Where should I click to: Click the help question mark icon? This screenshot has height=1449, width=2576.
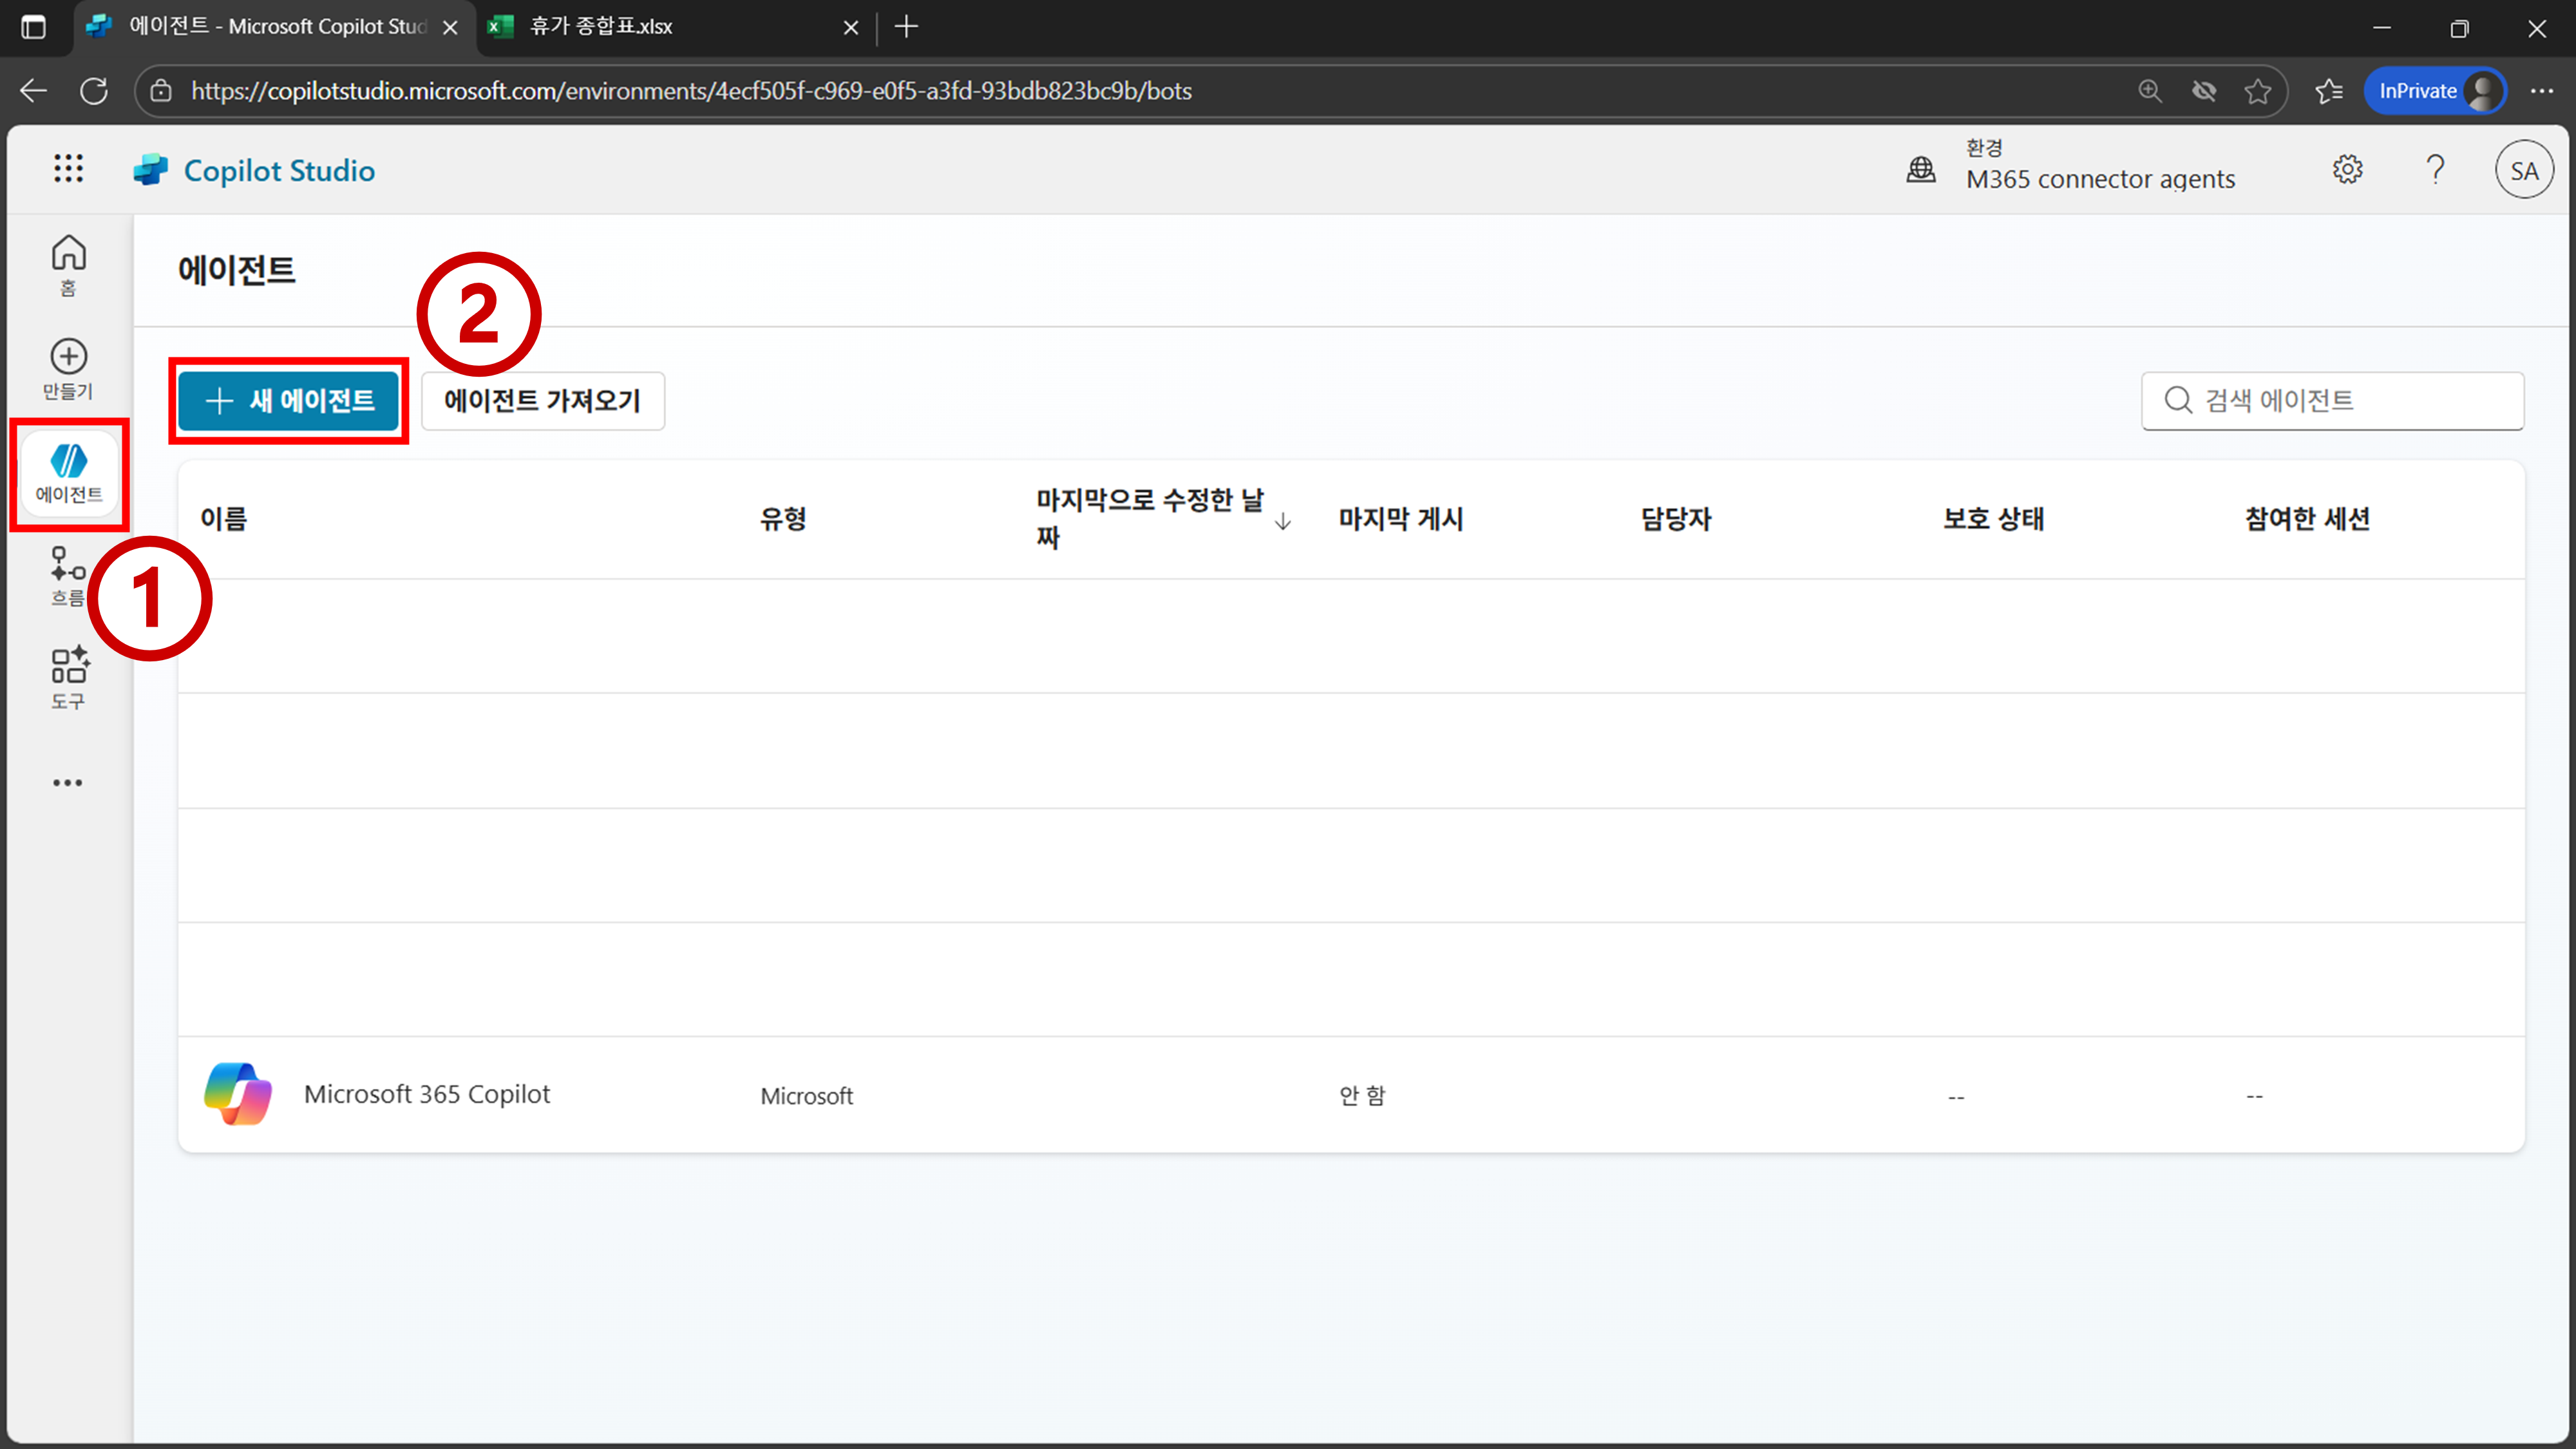(2435, 169)
